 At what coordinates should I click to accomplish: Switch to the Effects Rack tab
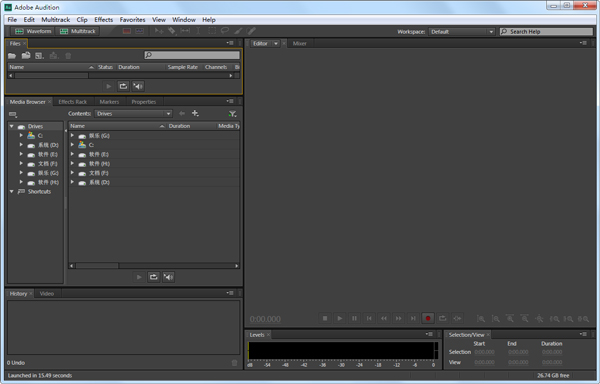click(73, 102)
